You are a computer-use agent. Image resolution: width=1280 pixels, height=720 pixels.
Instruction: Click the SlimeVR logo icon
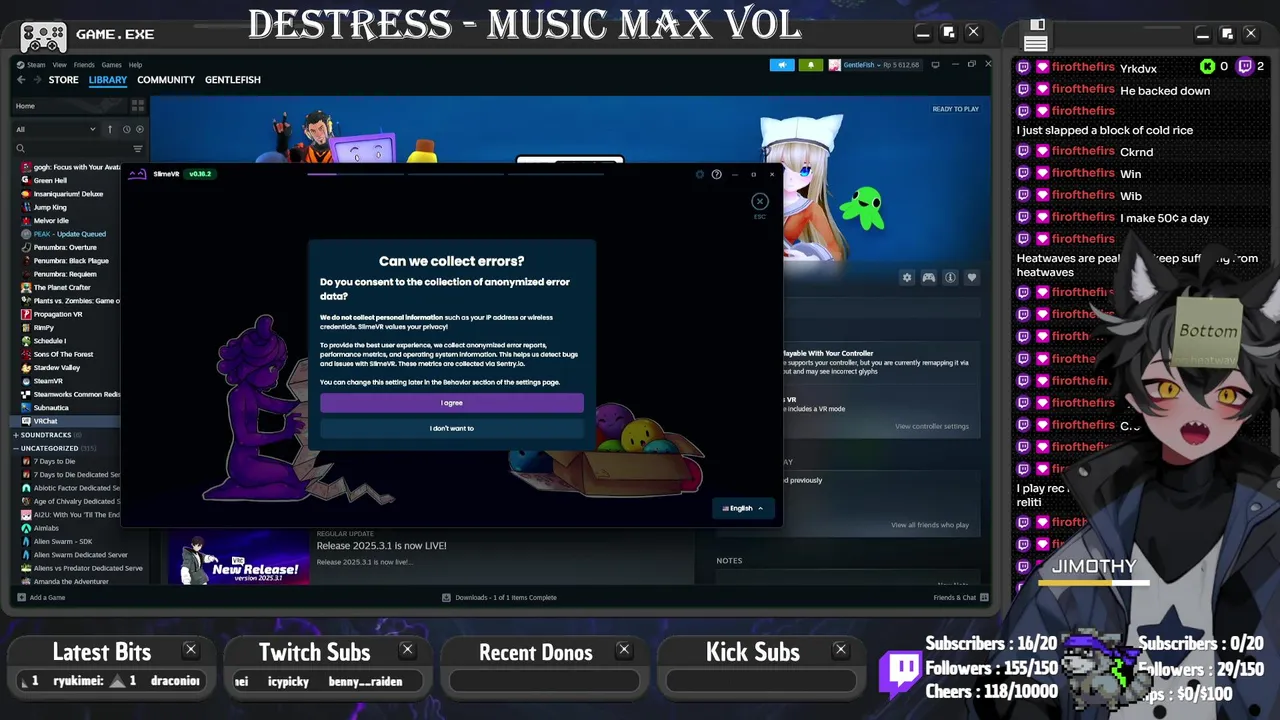coord(137,174)
